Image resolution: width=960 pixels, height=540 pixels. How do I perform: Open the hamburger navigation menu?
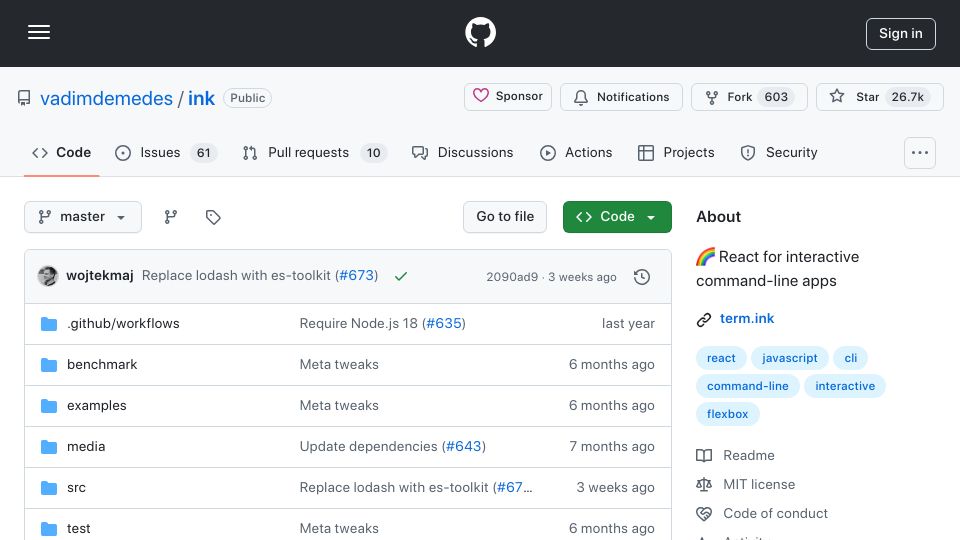(39, 32)
